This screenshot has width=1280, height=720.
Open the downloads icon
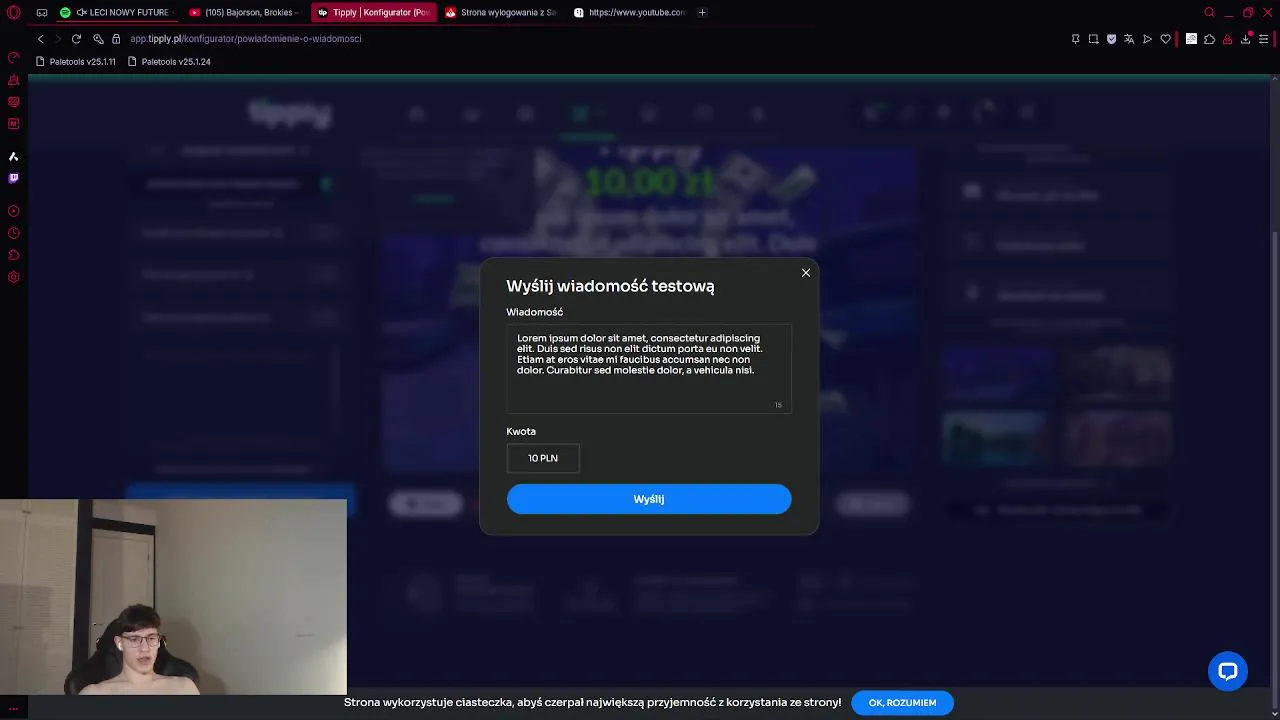tap(1246, 39)
